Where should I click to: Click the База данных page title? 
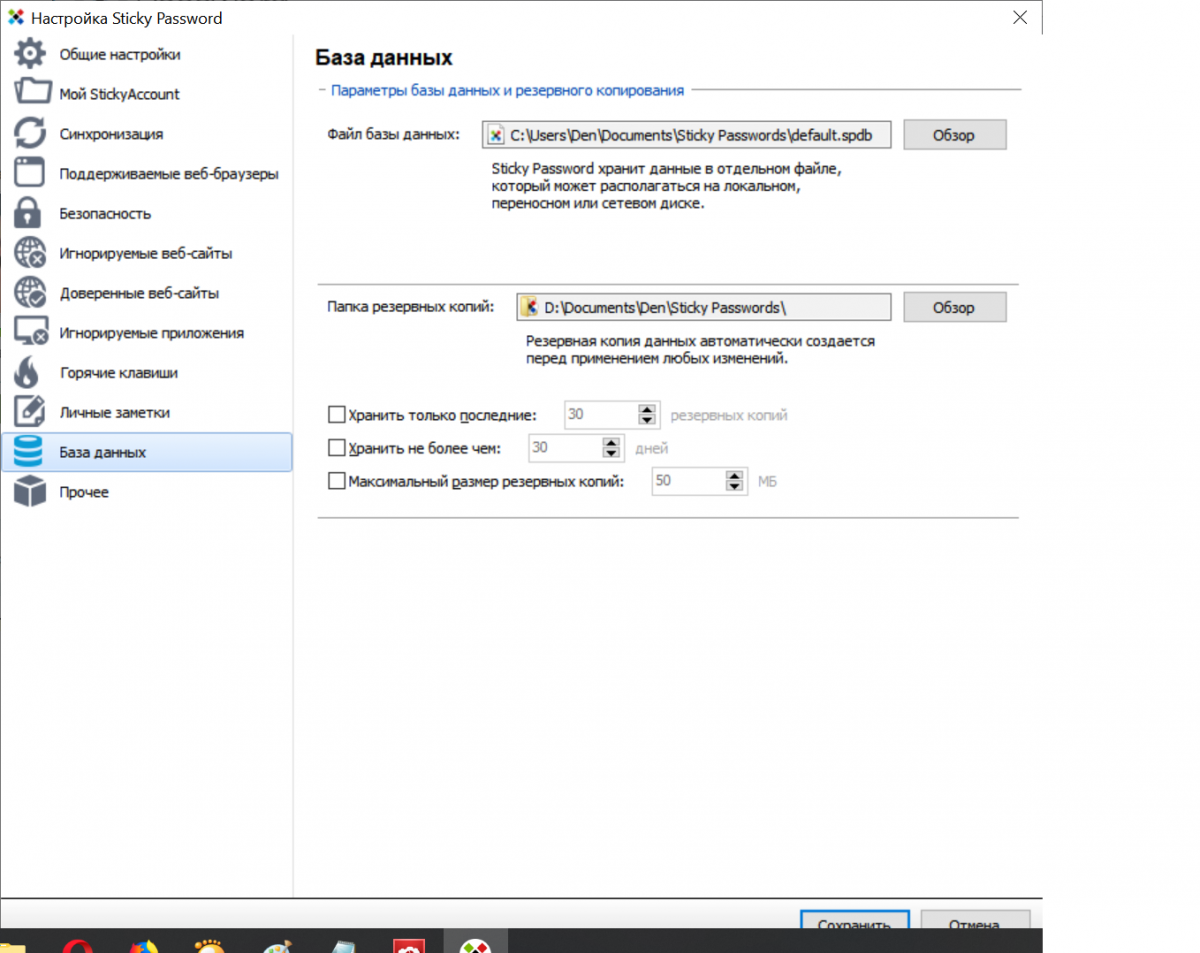(384, 57)
